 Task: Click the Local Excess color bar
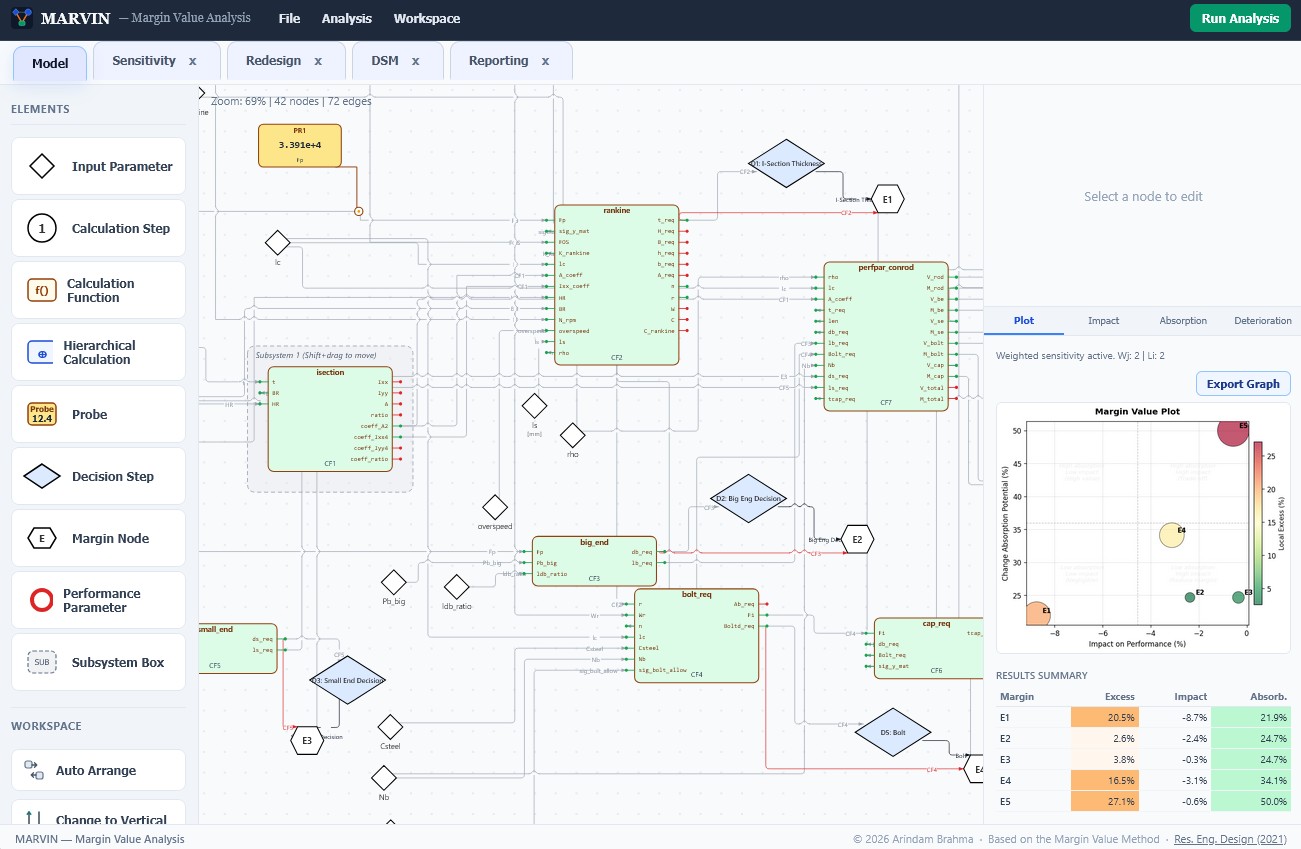coord(1259,524)
